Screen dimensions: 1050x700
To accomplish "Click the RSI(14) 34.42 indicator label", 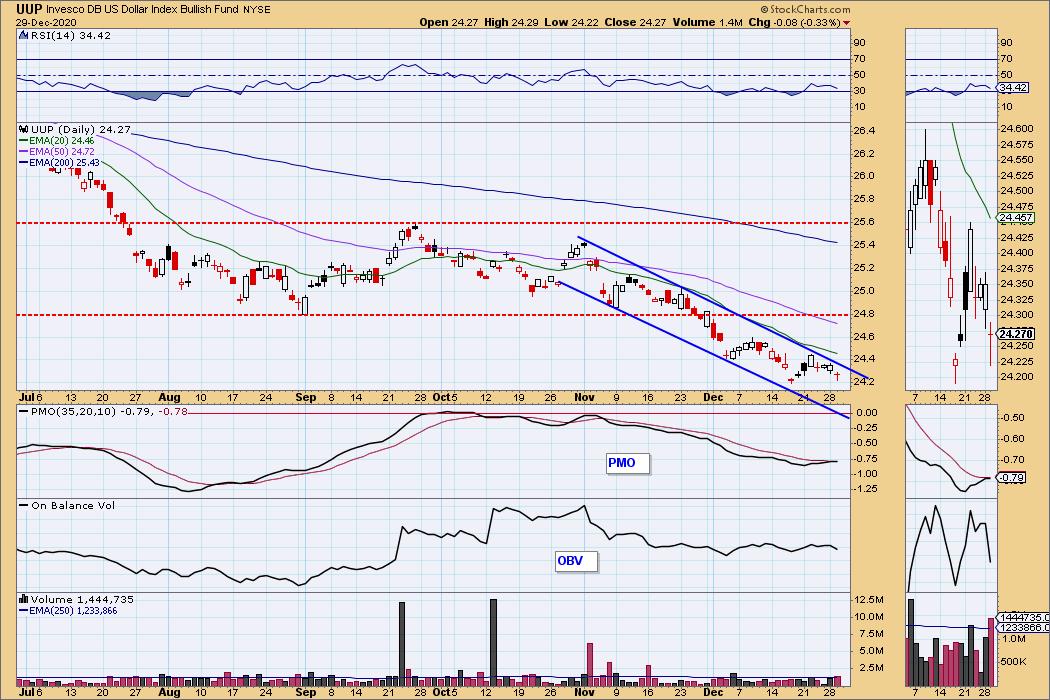I will tap(70, 36).
